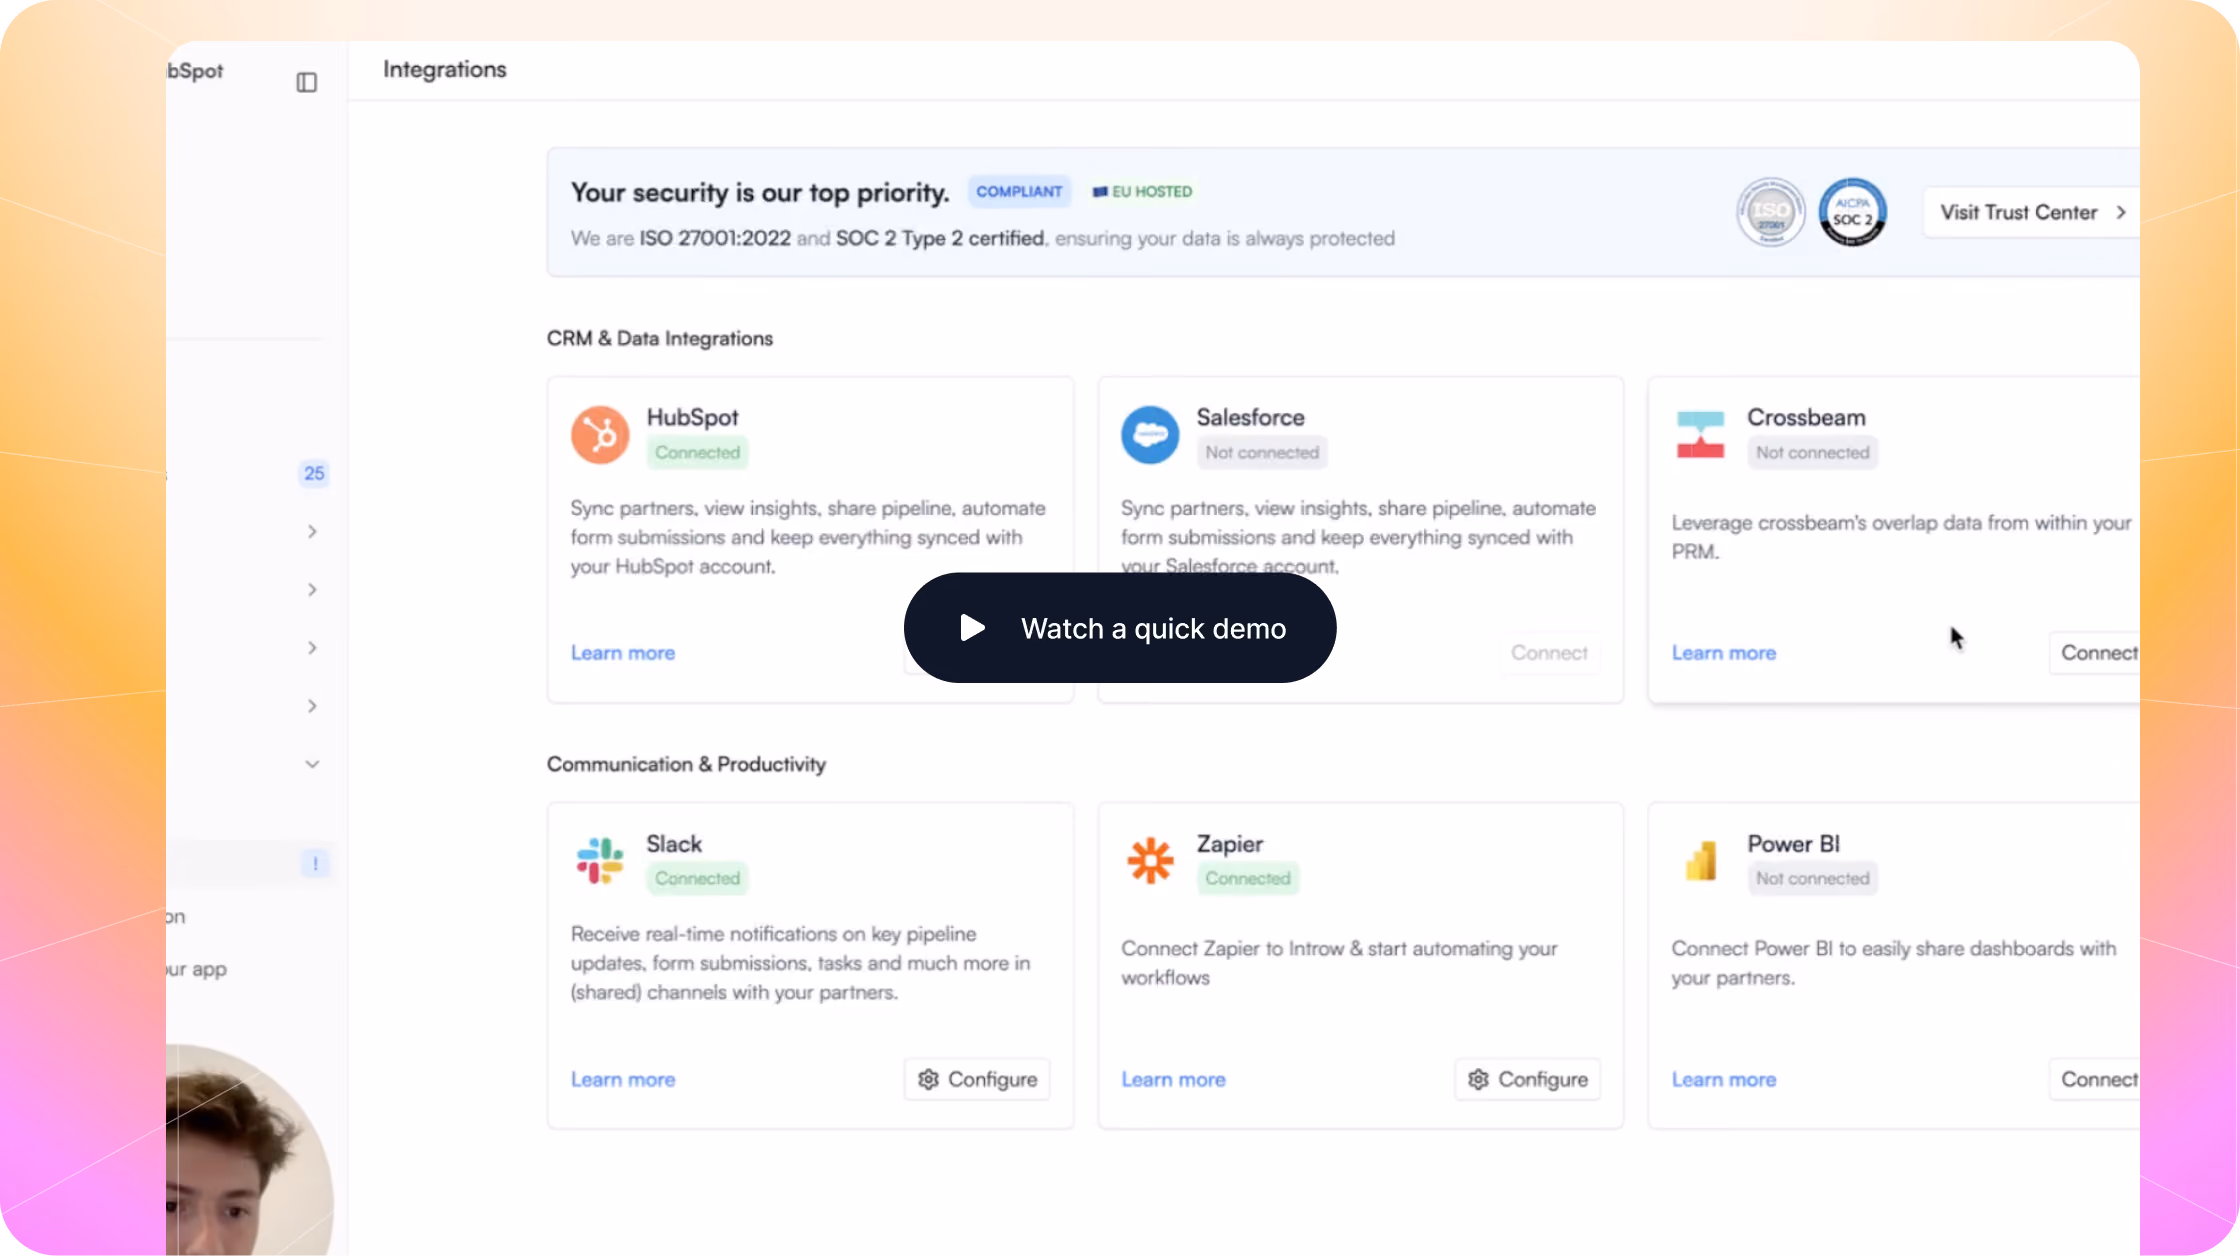The image size is (2240, 1256).
Task: Click the HubSpot logo icon
Action: (x=600, y=435)
